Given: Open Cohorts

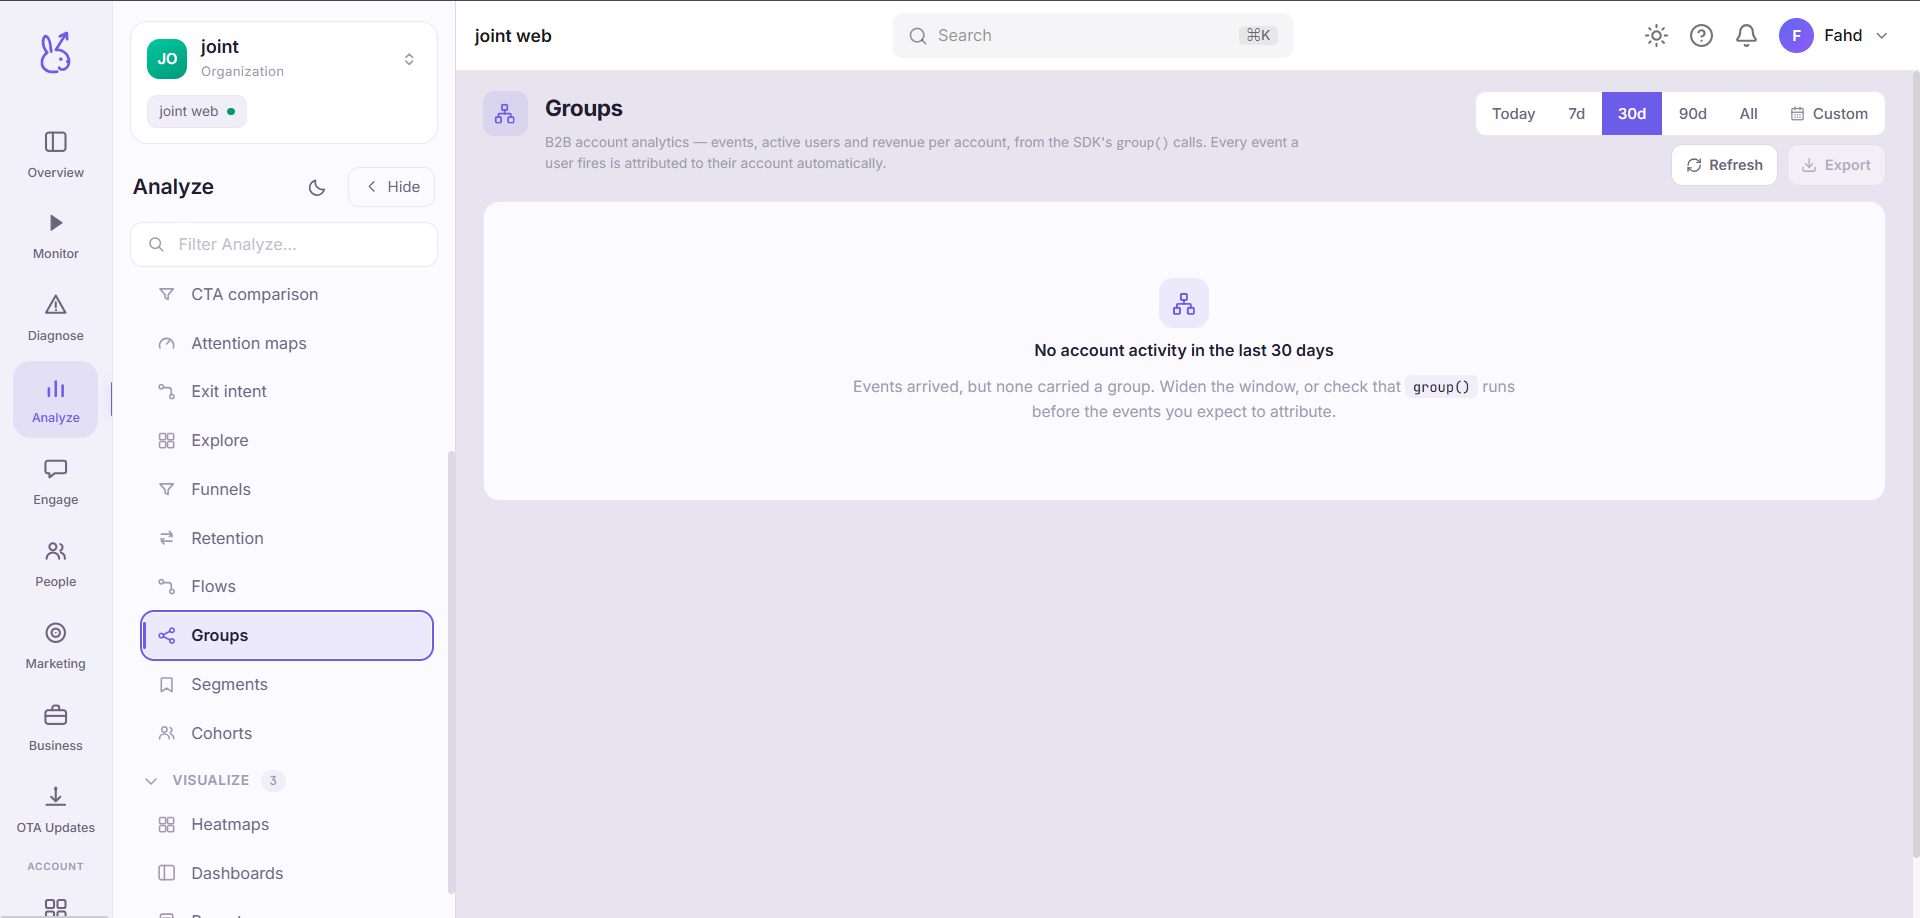Looking at the screenshot, I should pos(287,733).
